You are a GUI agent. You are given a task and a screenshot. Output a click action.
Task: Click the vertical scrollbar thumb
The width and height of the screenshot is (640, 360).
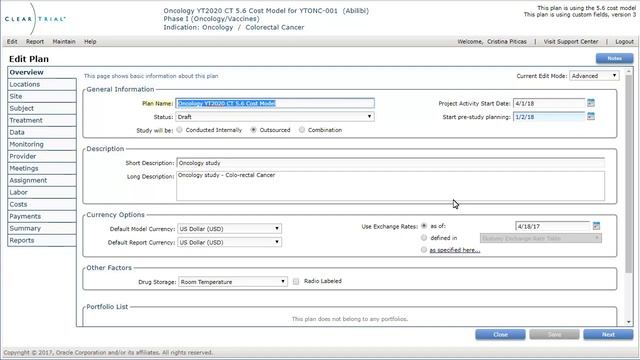[629, 174]
